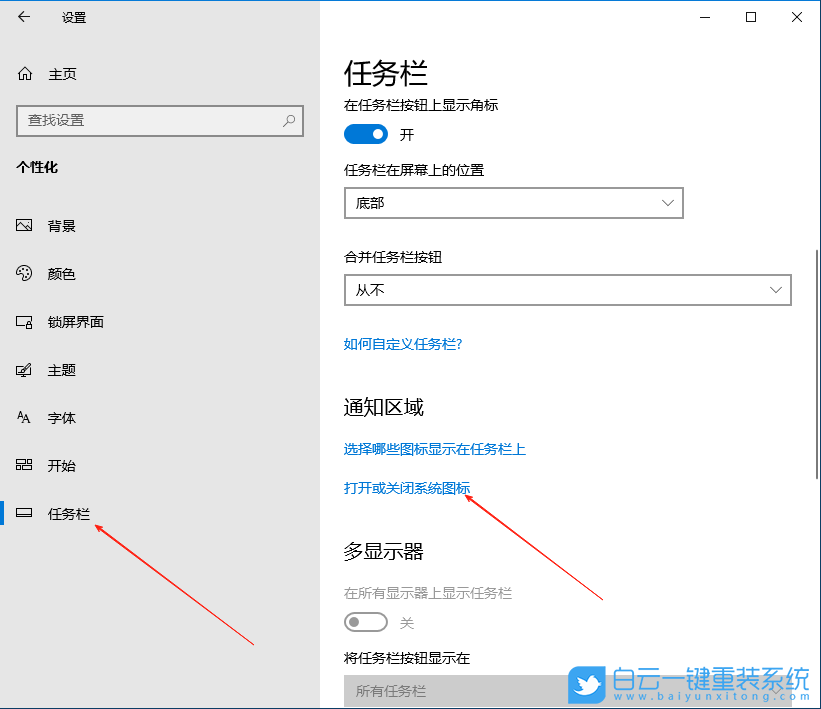Click the Taskbar icon in the sidebar

pos(25,513)
